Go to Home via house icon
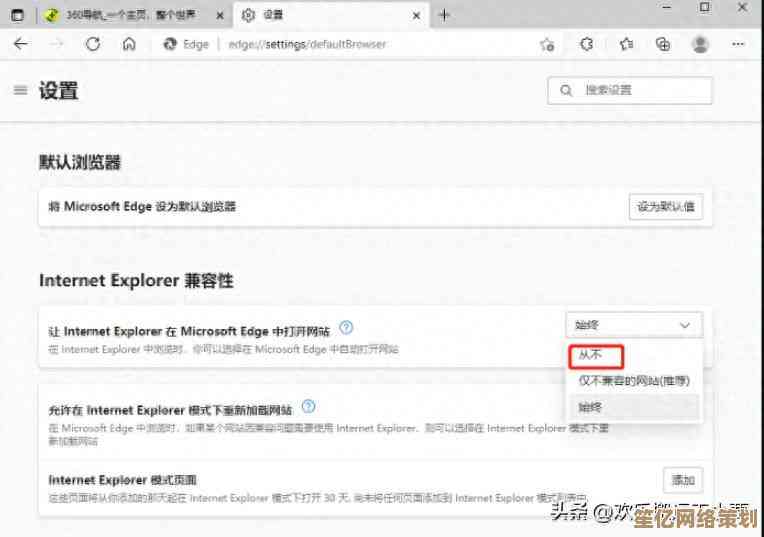Screen dimensions: 764x537 point(129,44)
